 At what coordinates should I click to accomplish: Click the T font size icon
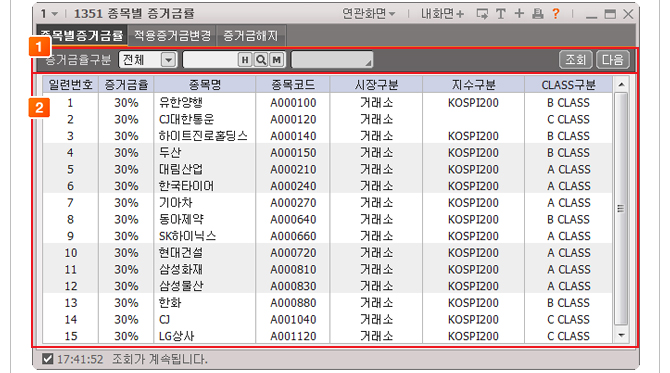pyautogui.click(x=500, y=14)
